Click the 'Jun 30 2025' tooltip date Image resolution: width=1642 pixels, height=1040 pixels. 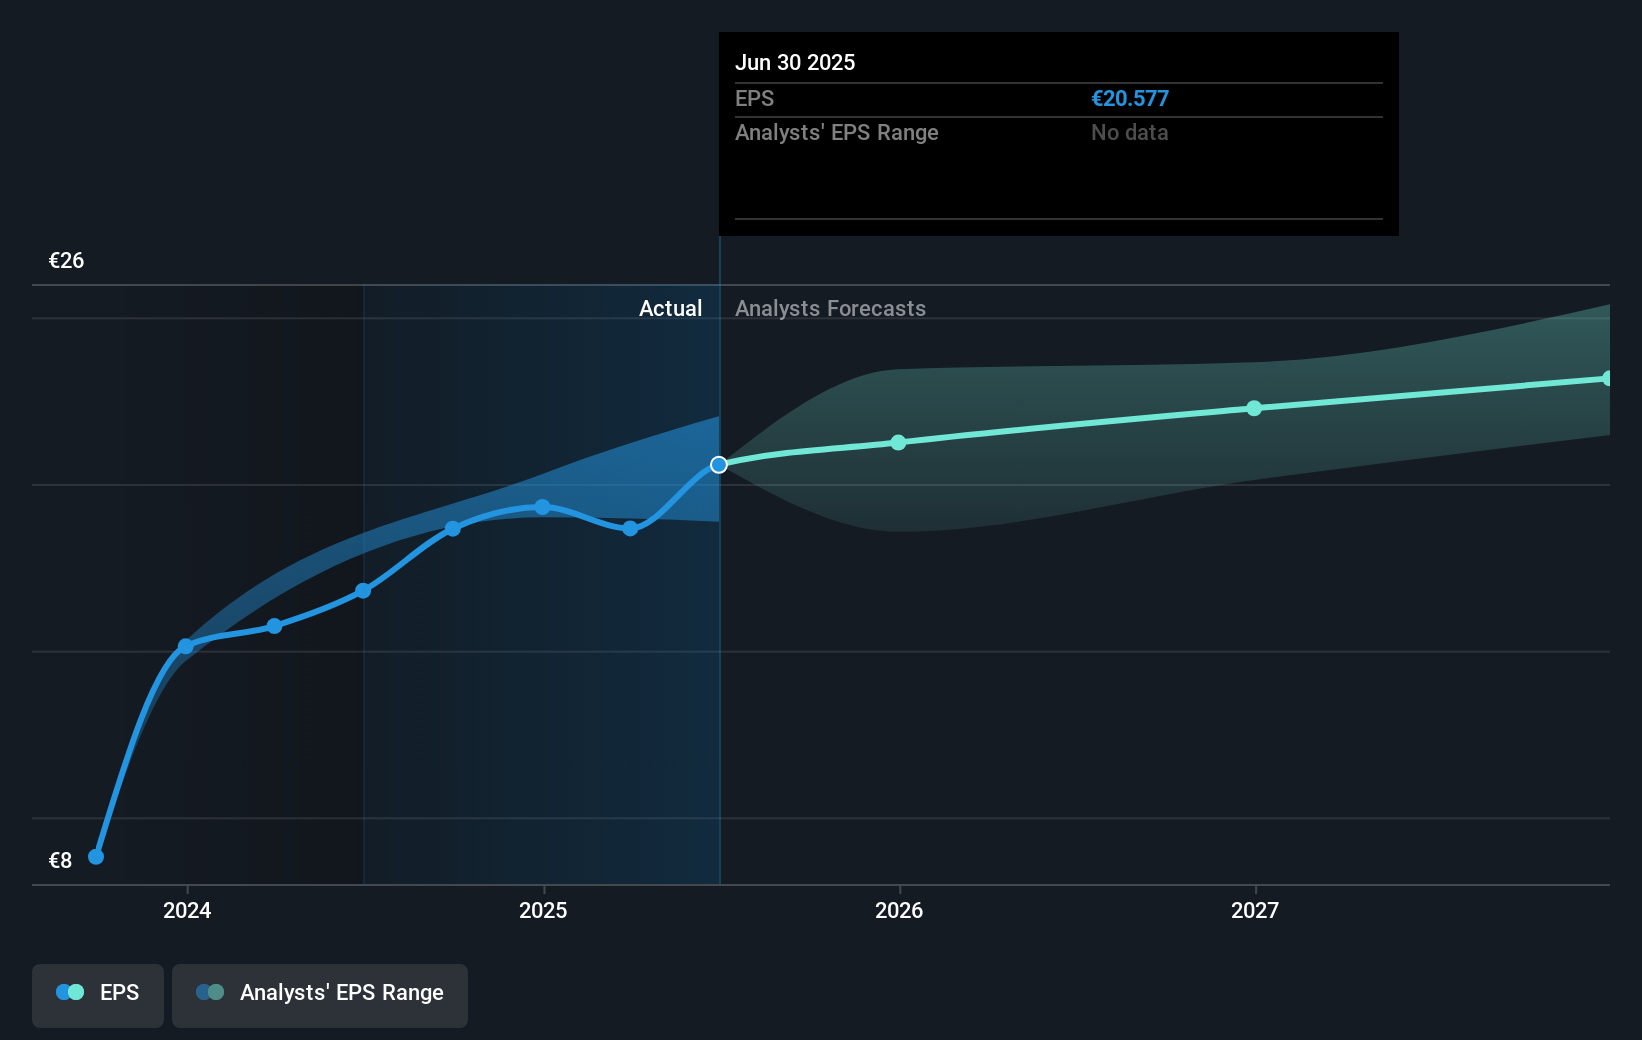point(795,62)
